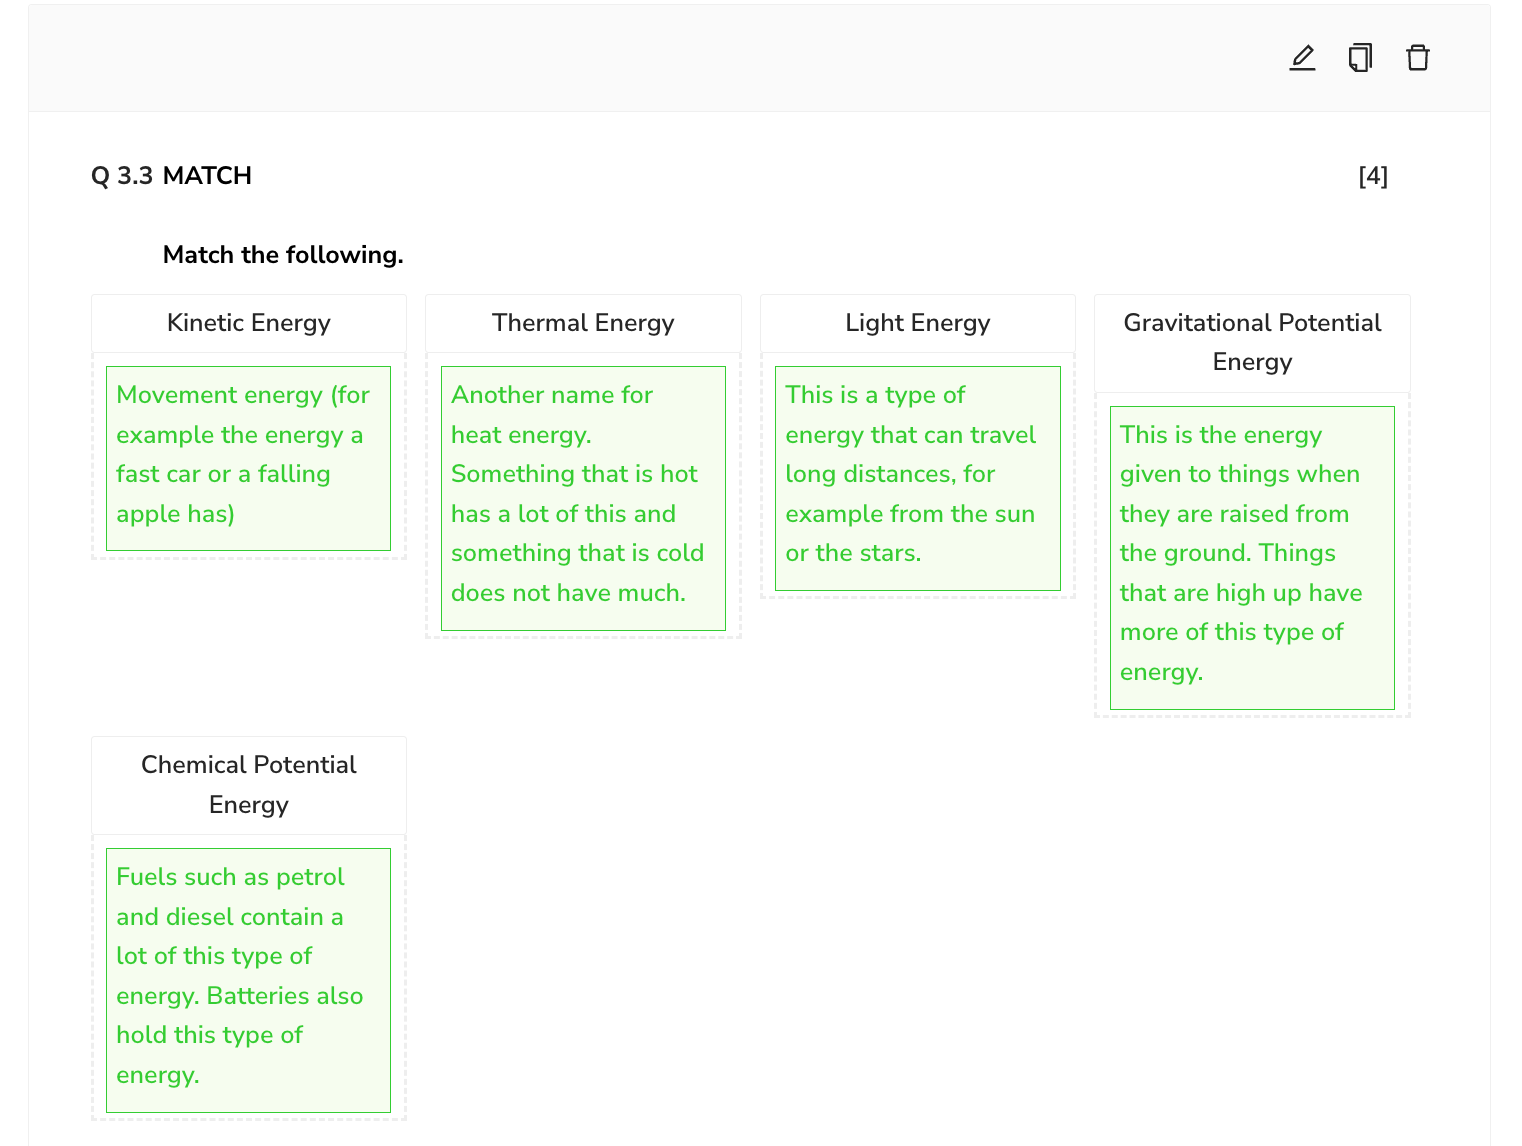Click the 'Match the following.' instruction text
Viewport: 1522px width, 1146px height.
coord(283,255)
